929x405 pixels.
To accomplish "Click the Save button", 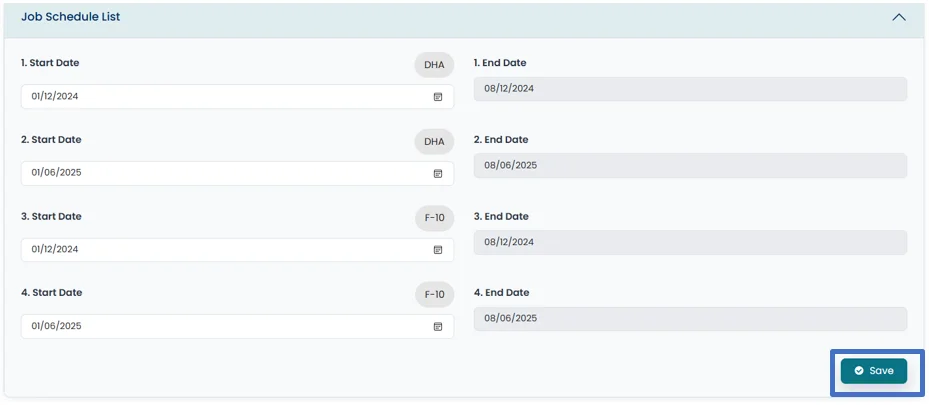I will [874, 371].
